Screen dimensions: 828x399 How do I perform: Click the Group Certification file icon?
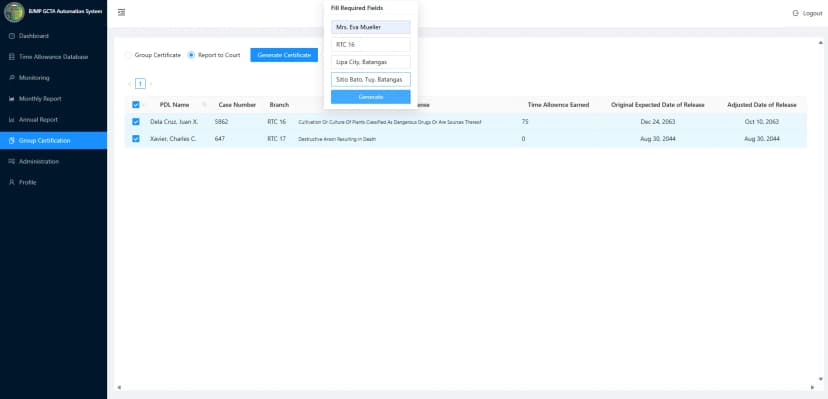point(12,140)
